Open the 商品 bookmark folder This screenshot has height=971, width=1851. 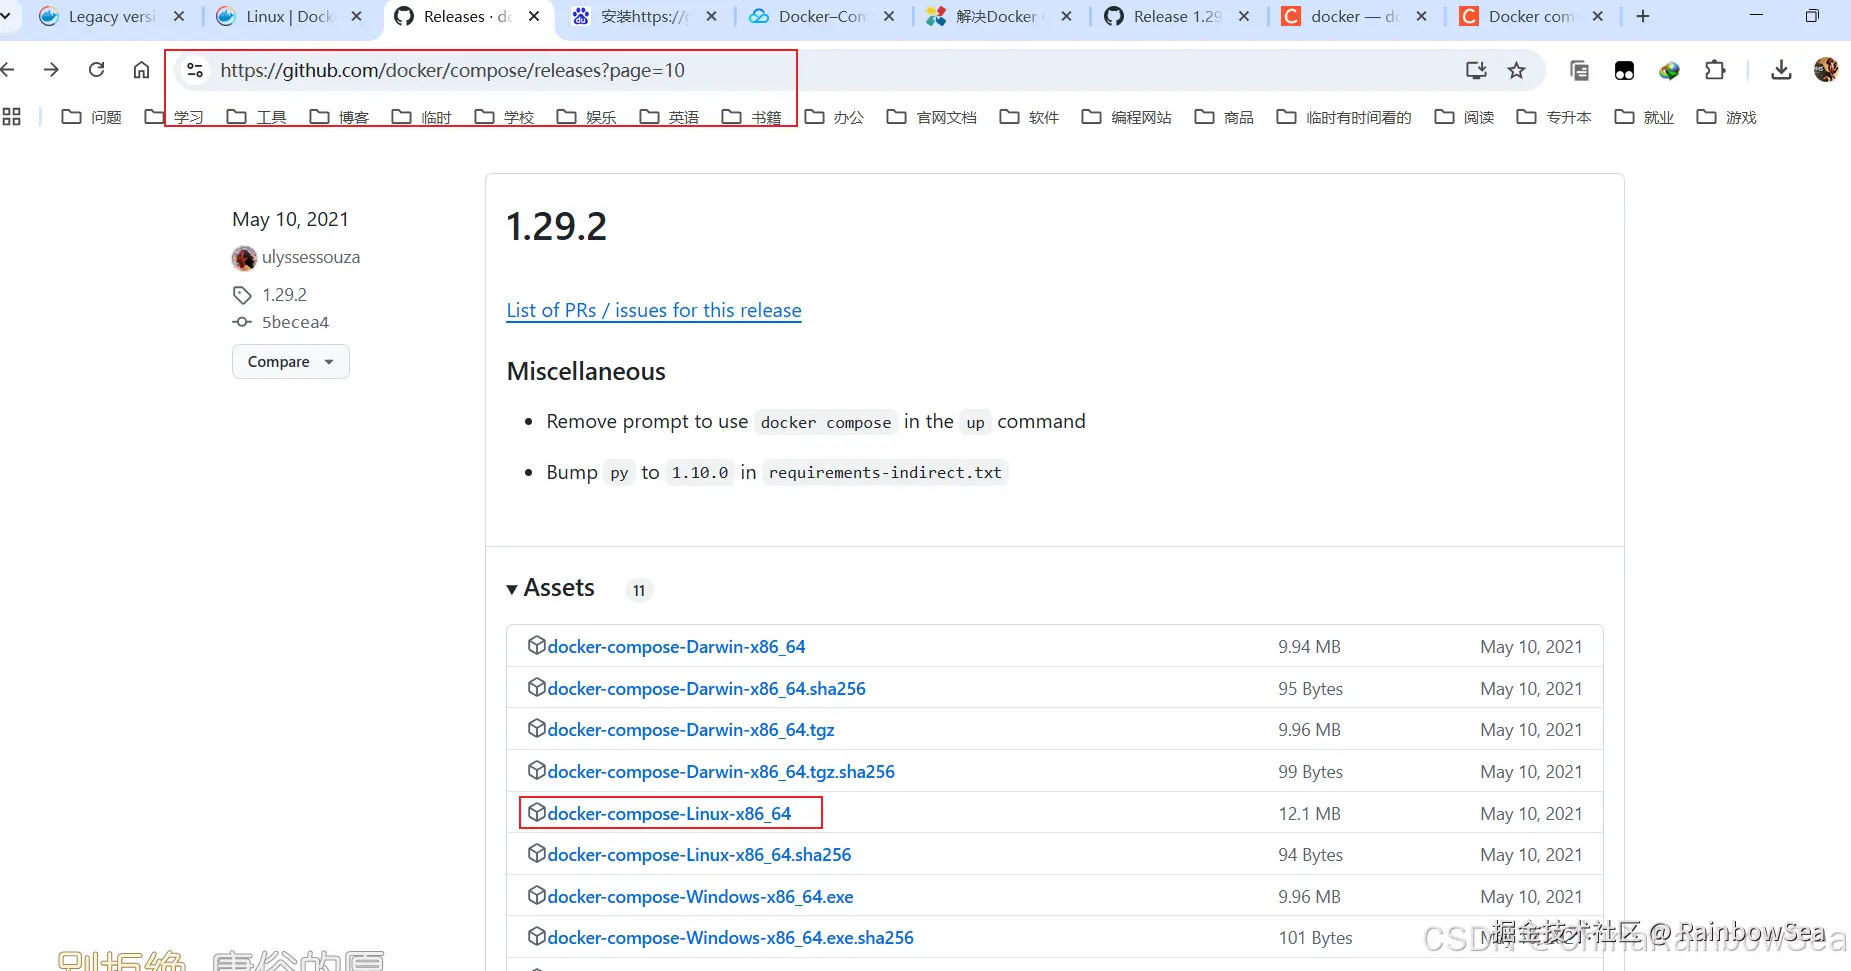(x=1224, y=117)
